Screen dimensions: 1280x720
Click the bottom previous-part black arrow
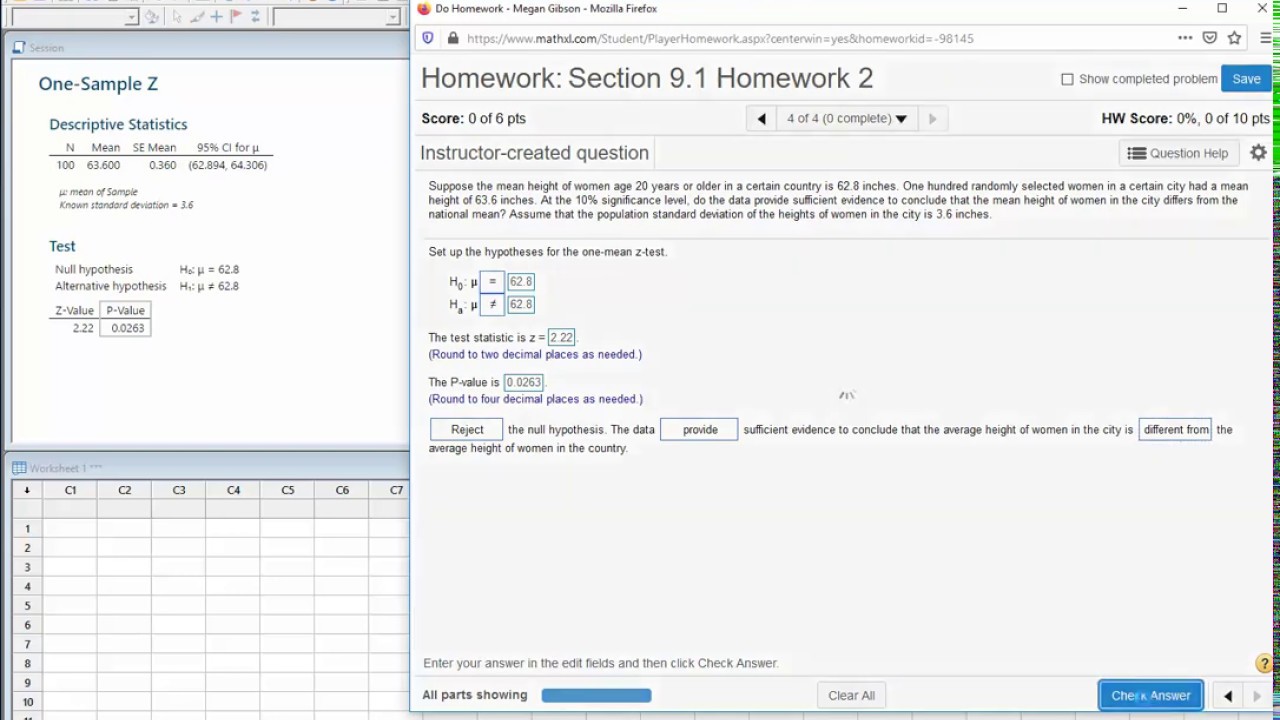coord(1227,696)
